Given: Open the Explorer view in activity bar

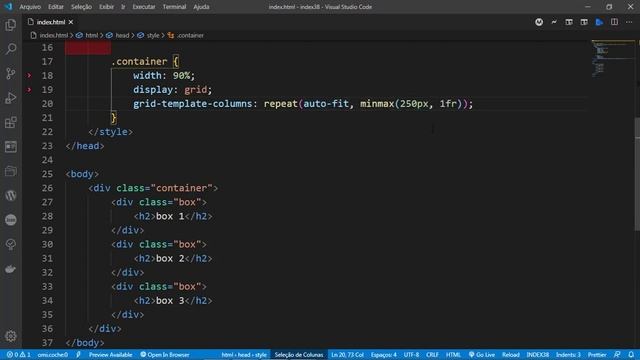Looking at the screenshot, I should point(11,25).
